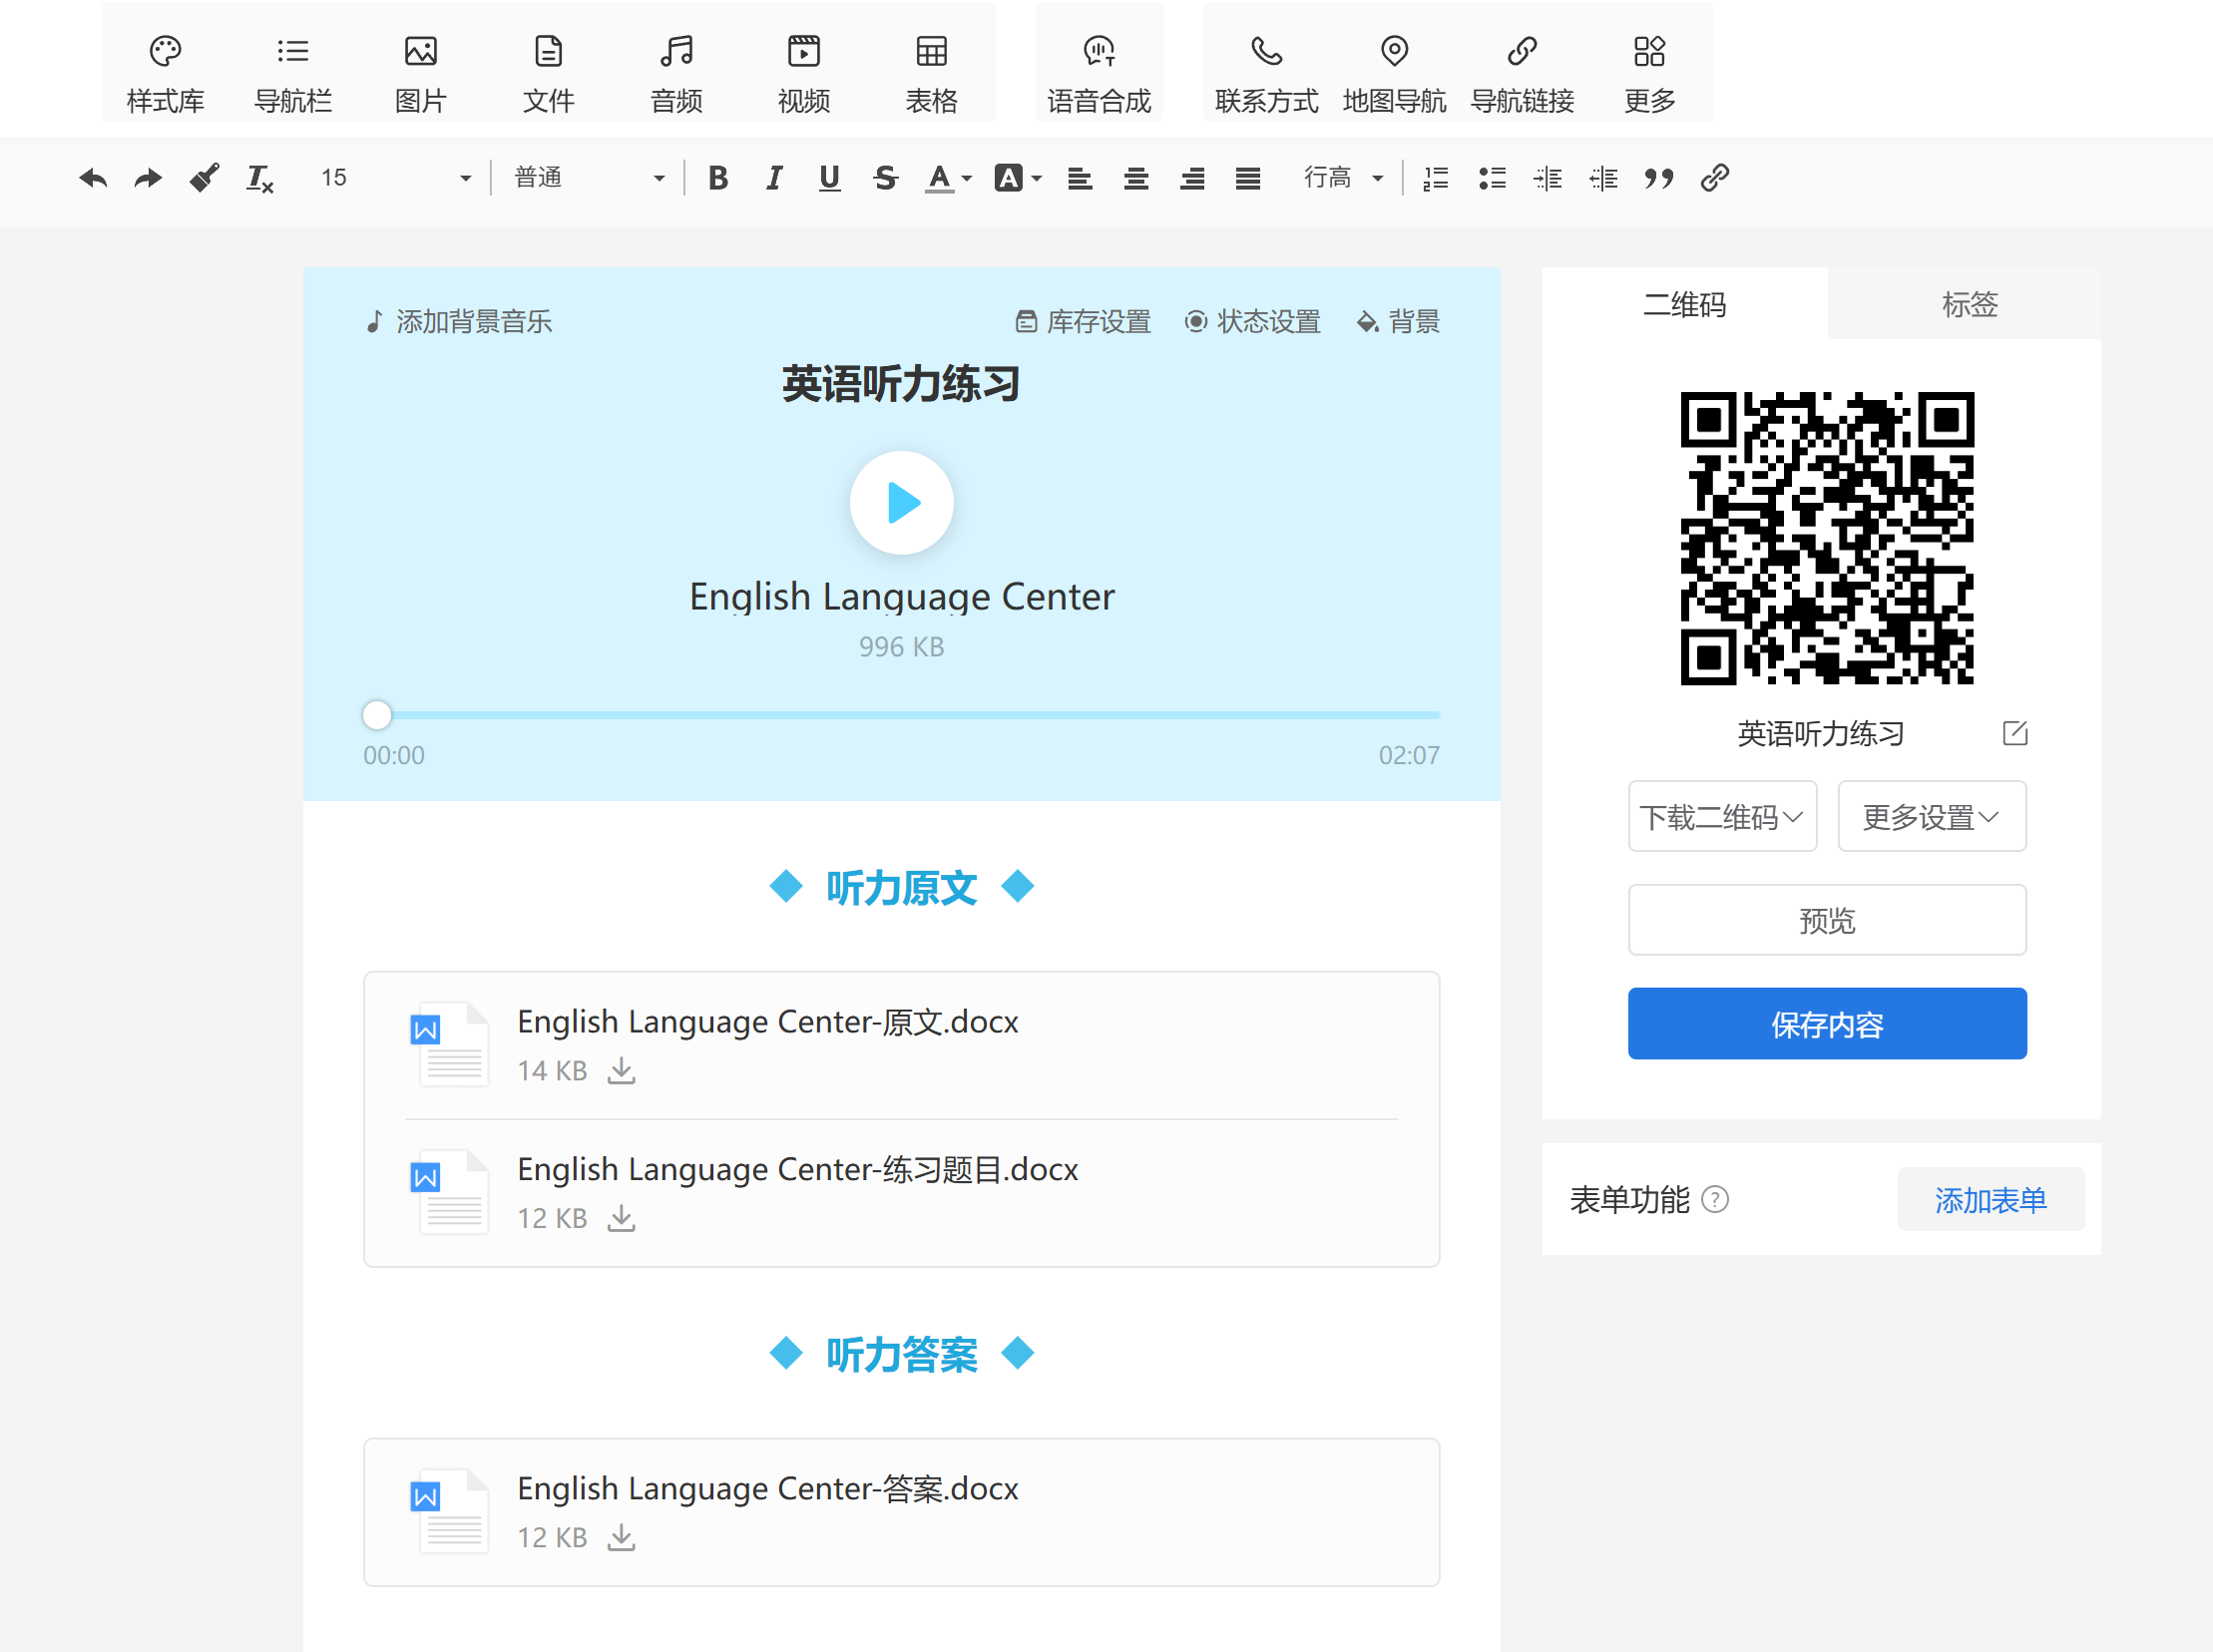Toggle italic formatting
This screenshot has height=1652, width=2213.
point(773,178)
